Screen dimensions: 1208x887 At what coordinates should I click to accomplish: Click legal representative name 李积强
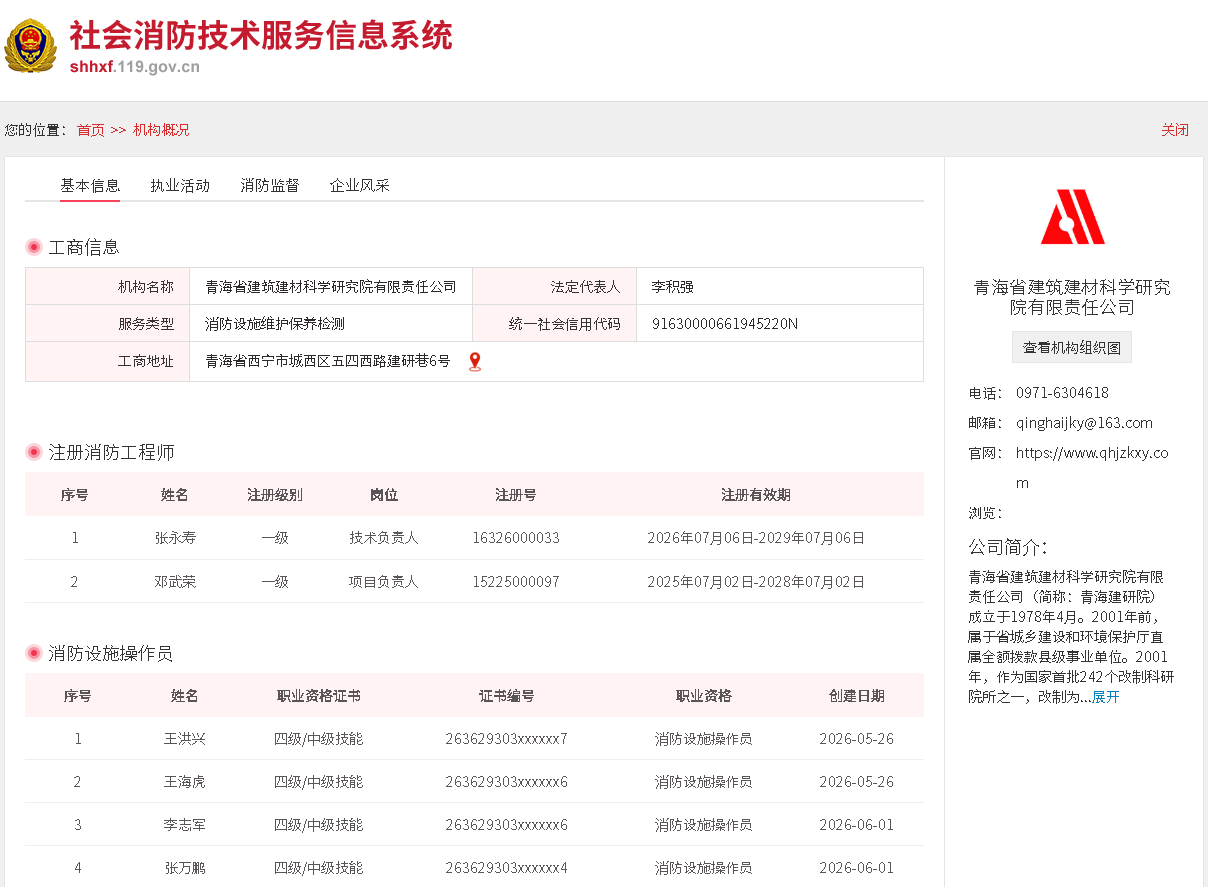[673, 287]
